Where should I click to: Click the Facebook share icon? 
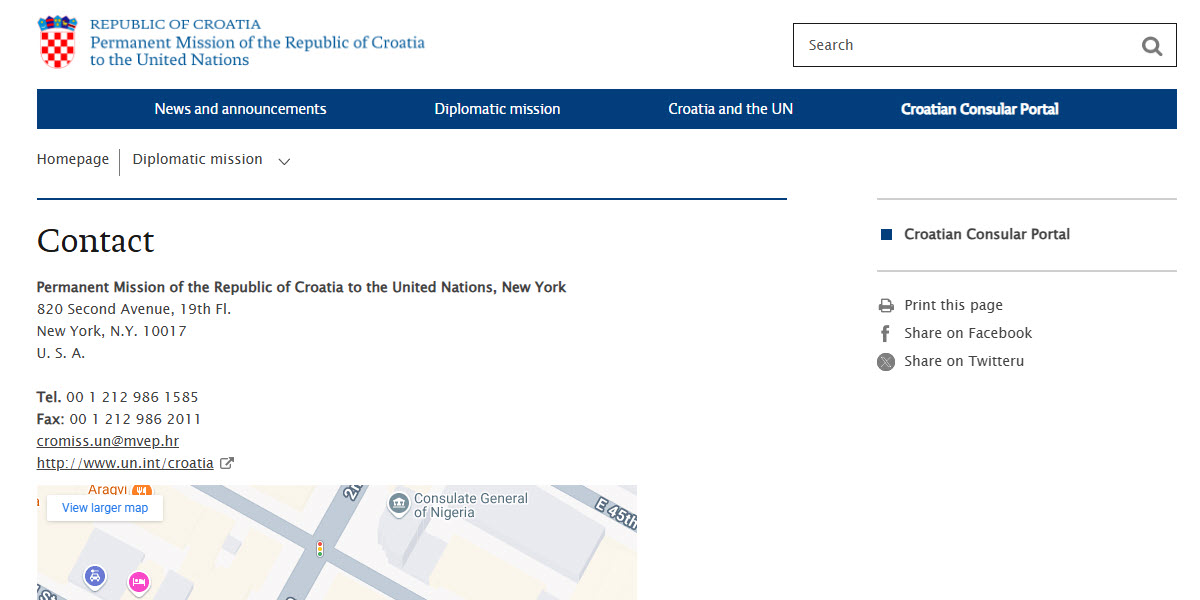point(886,333)
